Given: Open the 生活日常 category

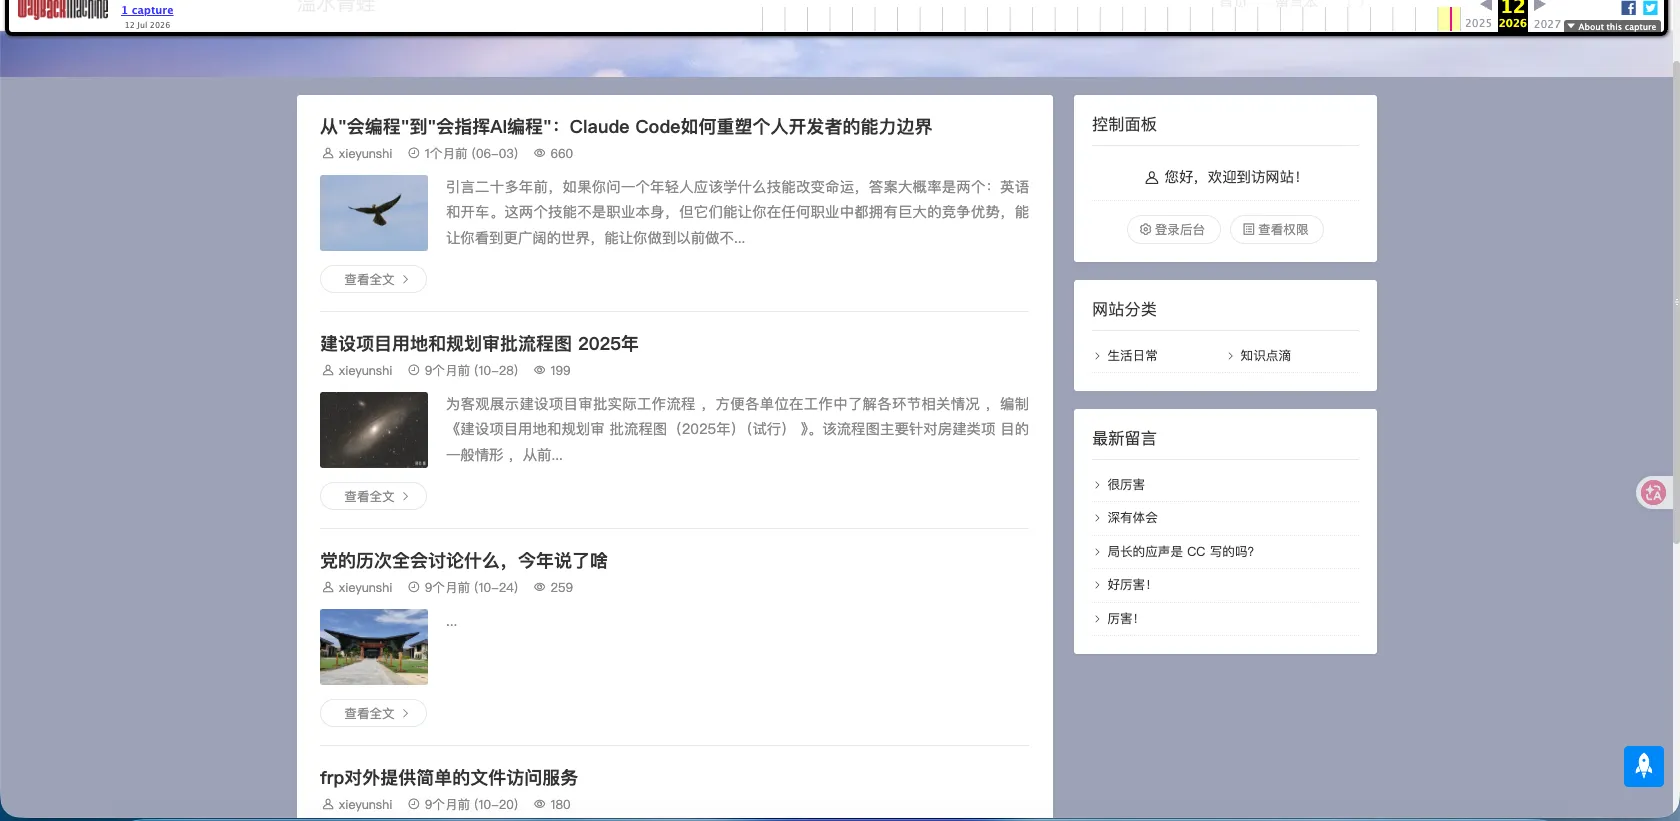Looking at the screenshot, I should click(x=1132, y=356).
